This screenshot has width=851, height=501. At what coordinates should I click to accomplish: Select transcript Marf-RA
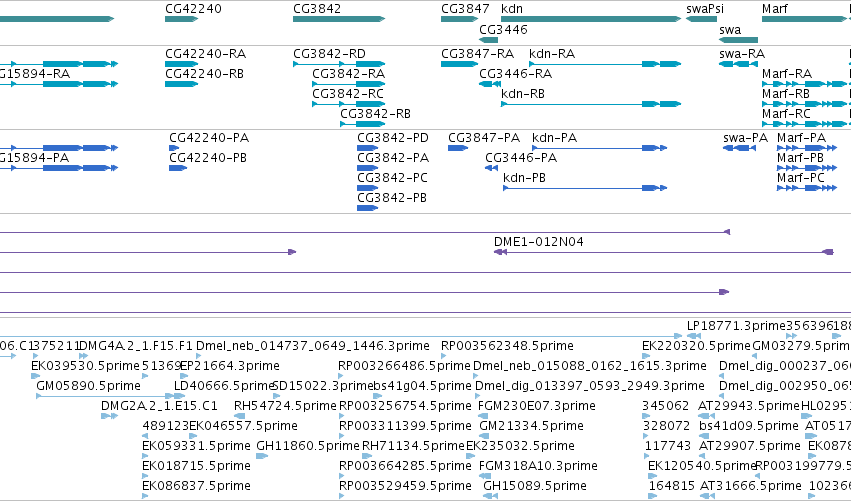tap(787, 74)
